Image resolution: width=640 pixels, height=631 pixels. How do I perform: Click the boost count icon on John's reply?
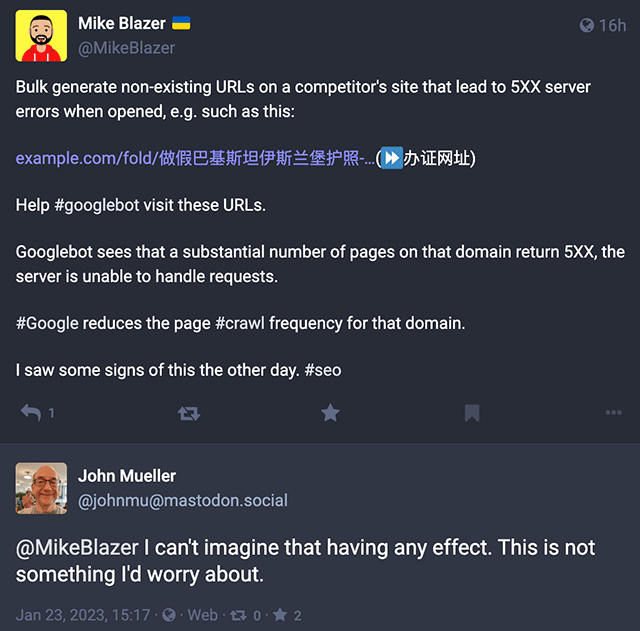[x=240, y=615]
